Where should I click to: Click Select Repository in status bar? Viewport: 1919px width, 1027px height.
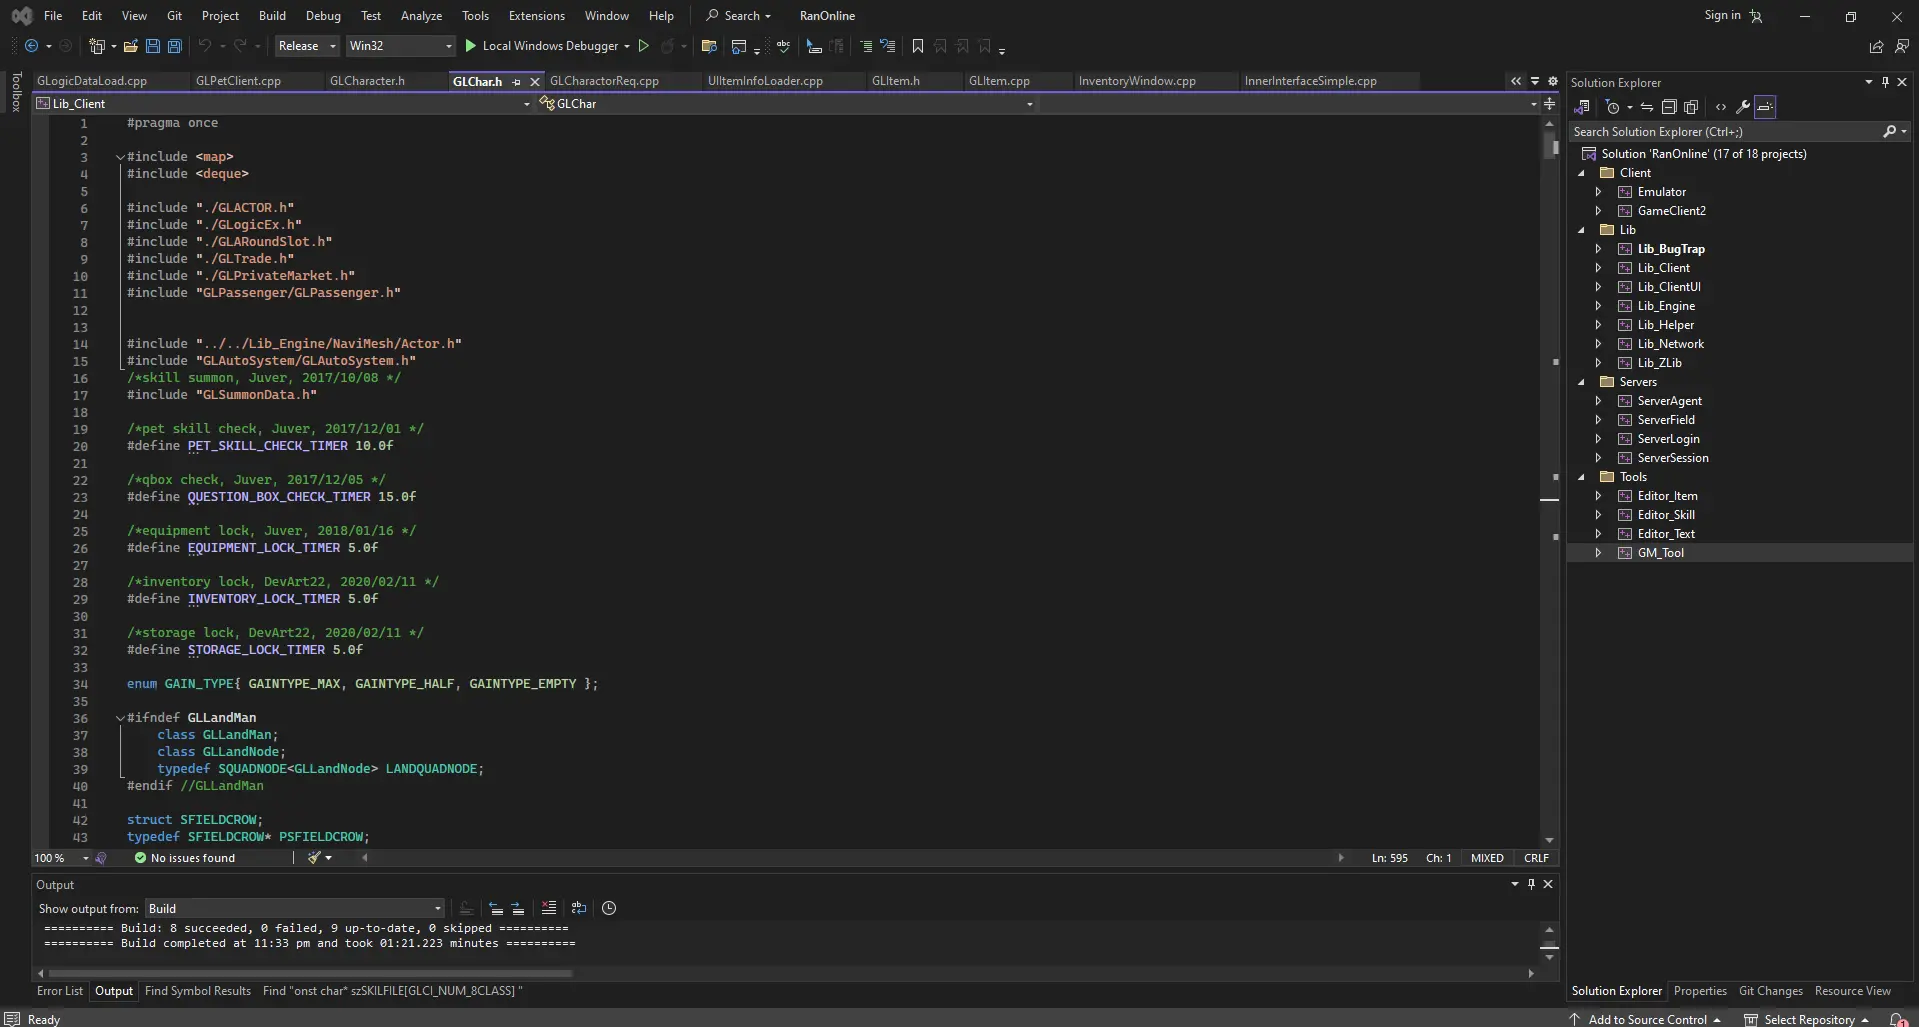[1807, 1019]
